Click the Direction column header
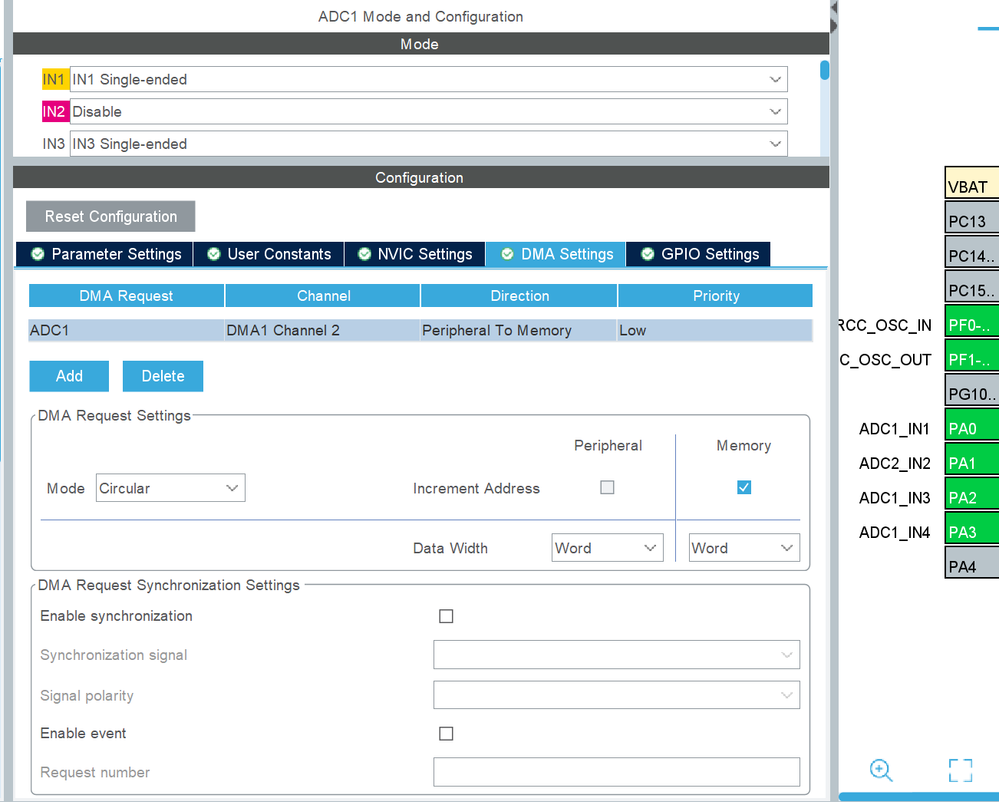 pyautogui.click(x=519, y=296)
